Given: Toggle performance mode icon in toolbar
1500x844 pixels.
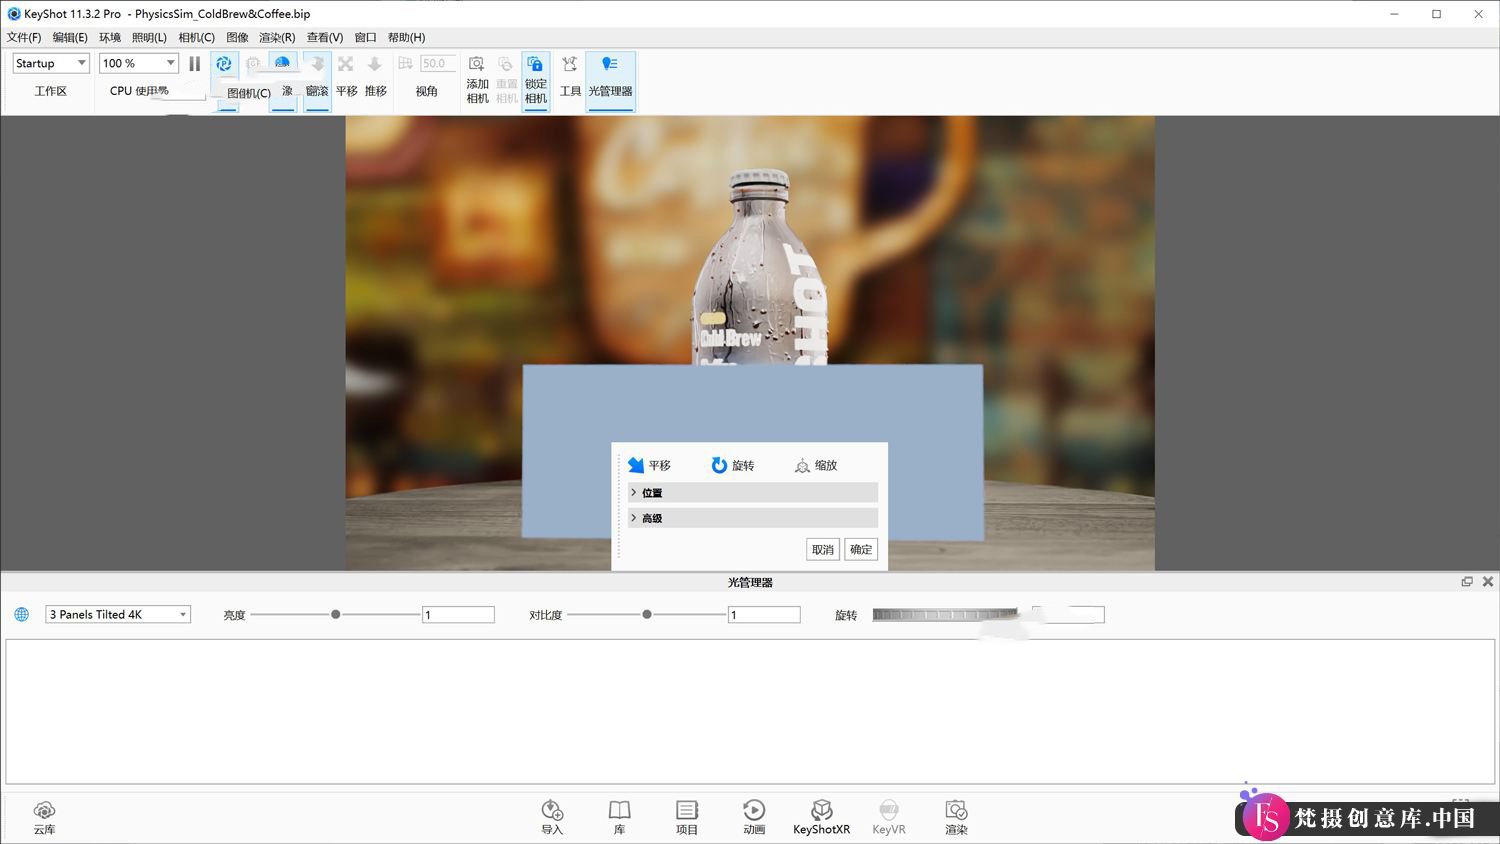Looking at the screenshot, I should pyautogui.click(x=224, y=63).
